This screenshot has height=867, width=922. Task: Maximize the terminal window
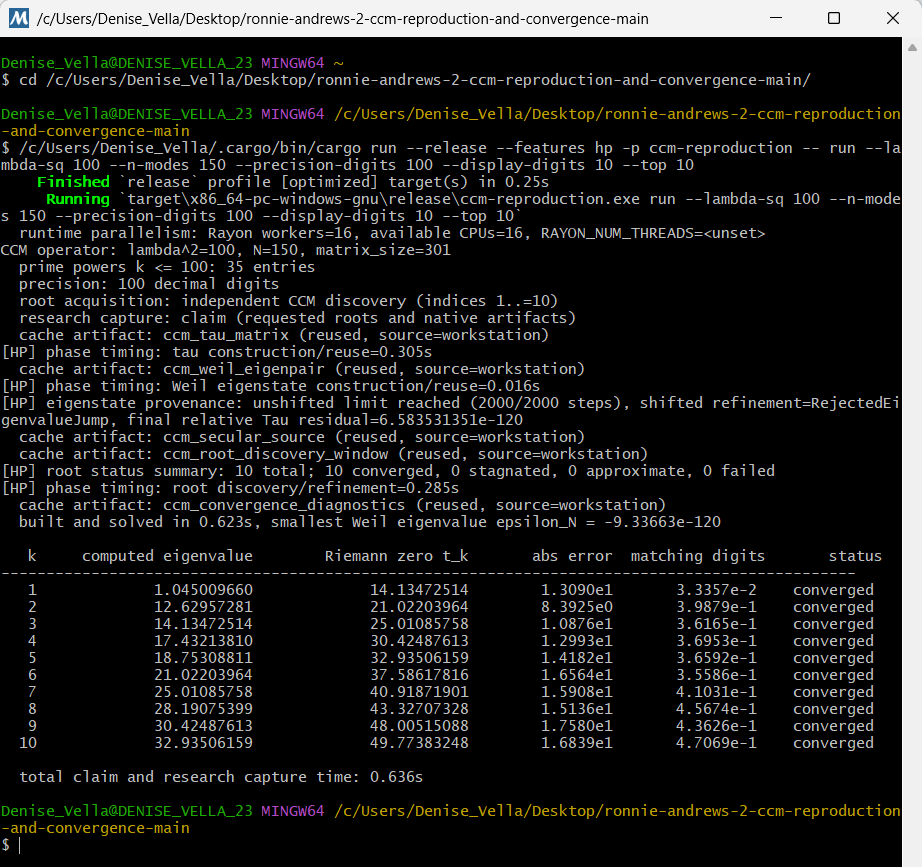click(x=834, y=18)
